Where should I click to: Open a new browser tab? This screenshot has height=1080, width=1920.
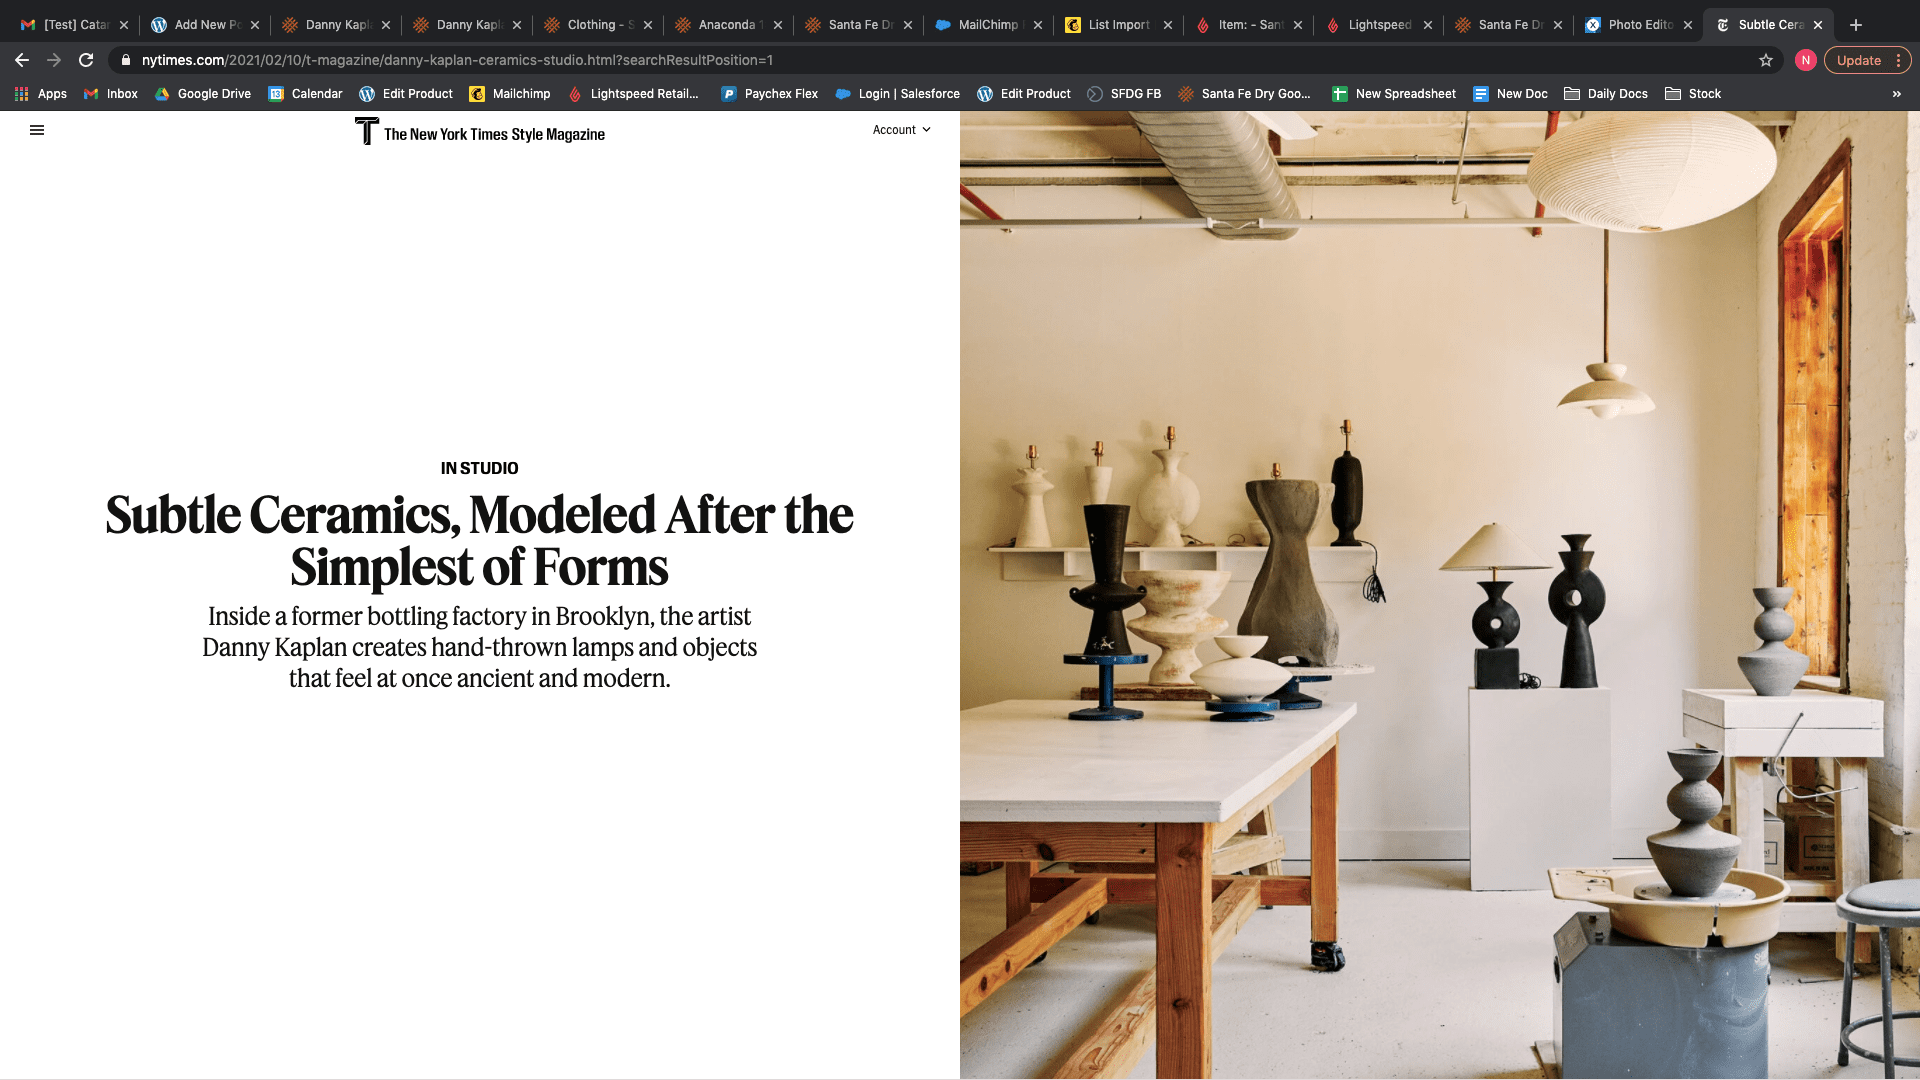(x=1856, y=25)
